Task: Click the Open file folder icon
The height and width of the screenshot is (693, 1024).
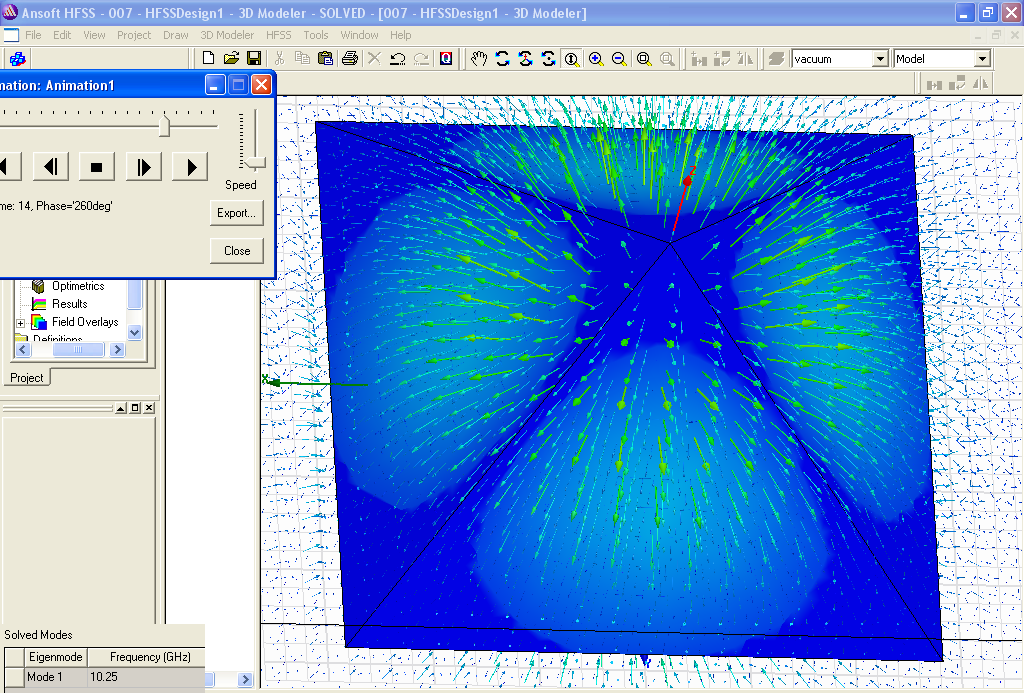Action: (x=231, y=58)
